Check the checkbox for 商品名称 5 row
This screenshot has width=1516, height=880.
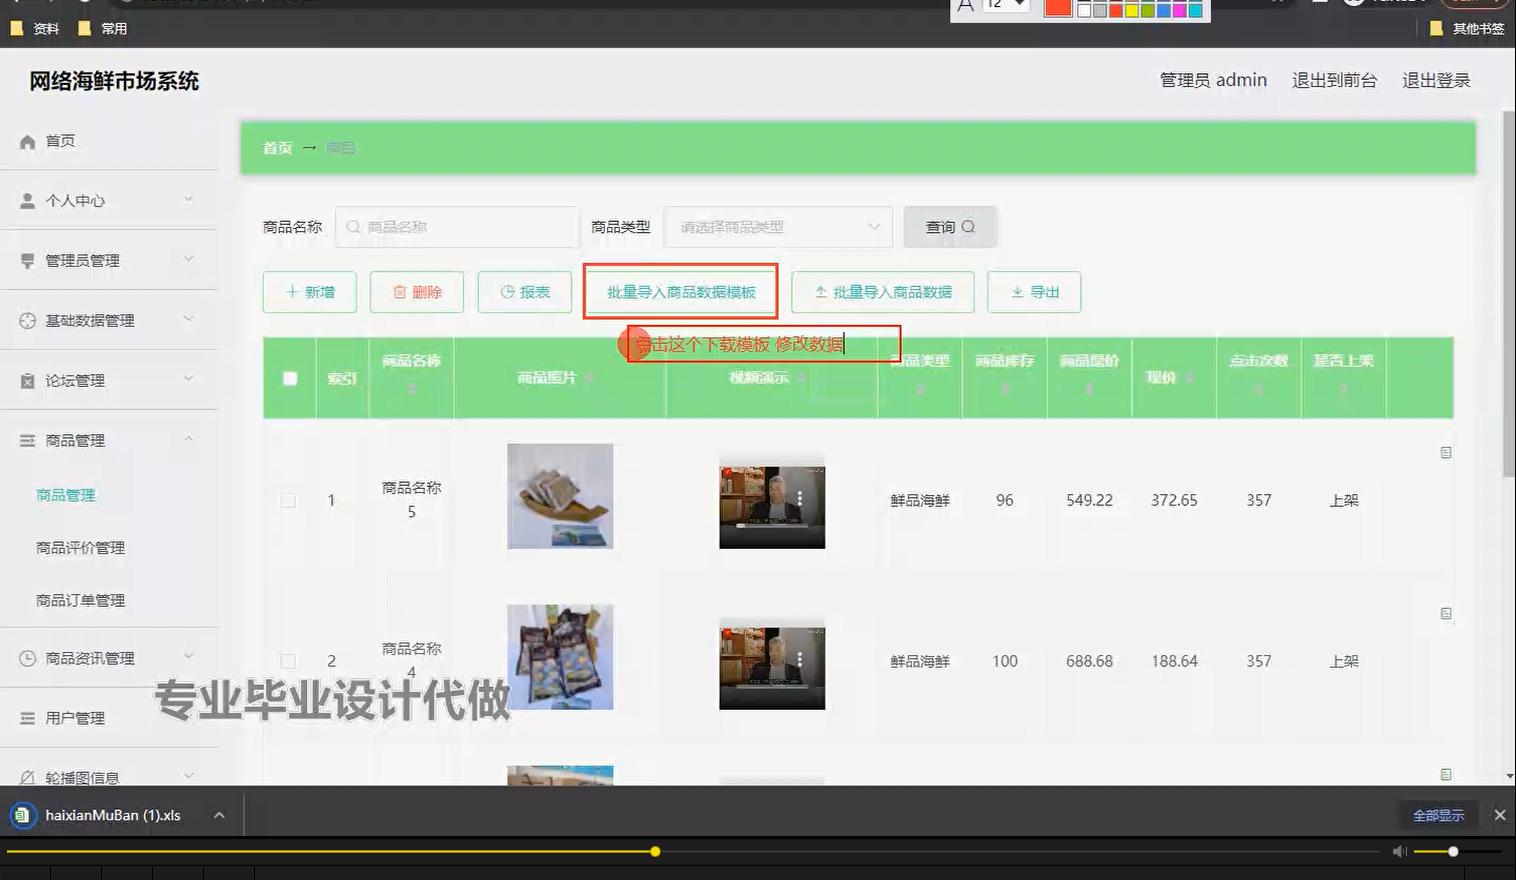point(288,500)
